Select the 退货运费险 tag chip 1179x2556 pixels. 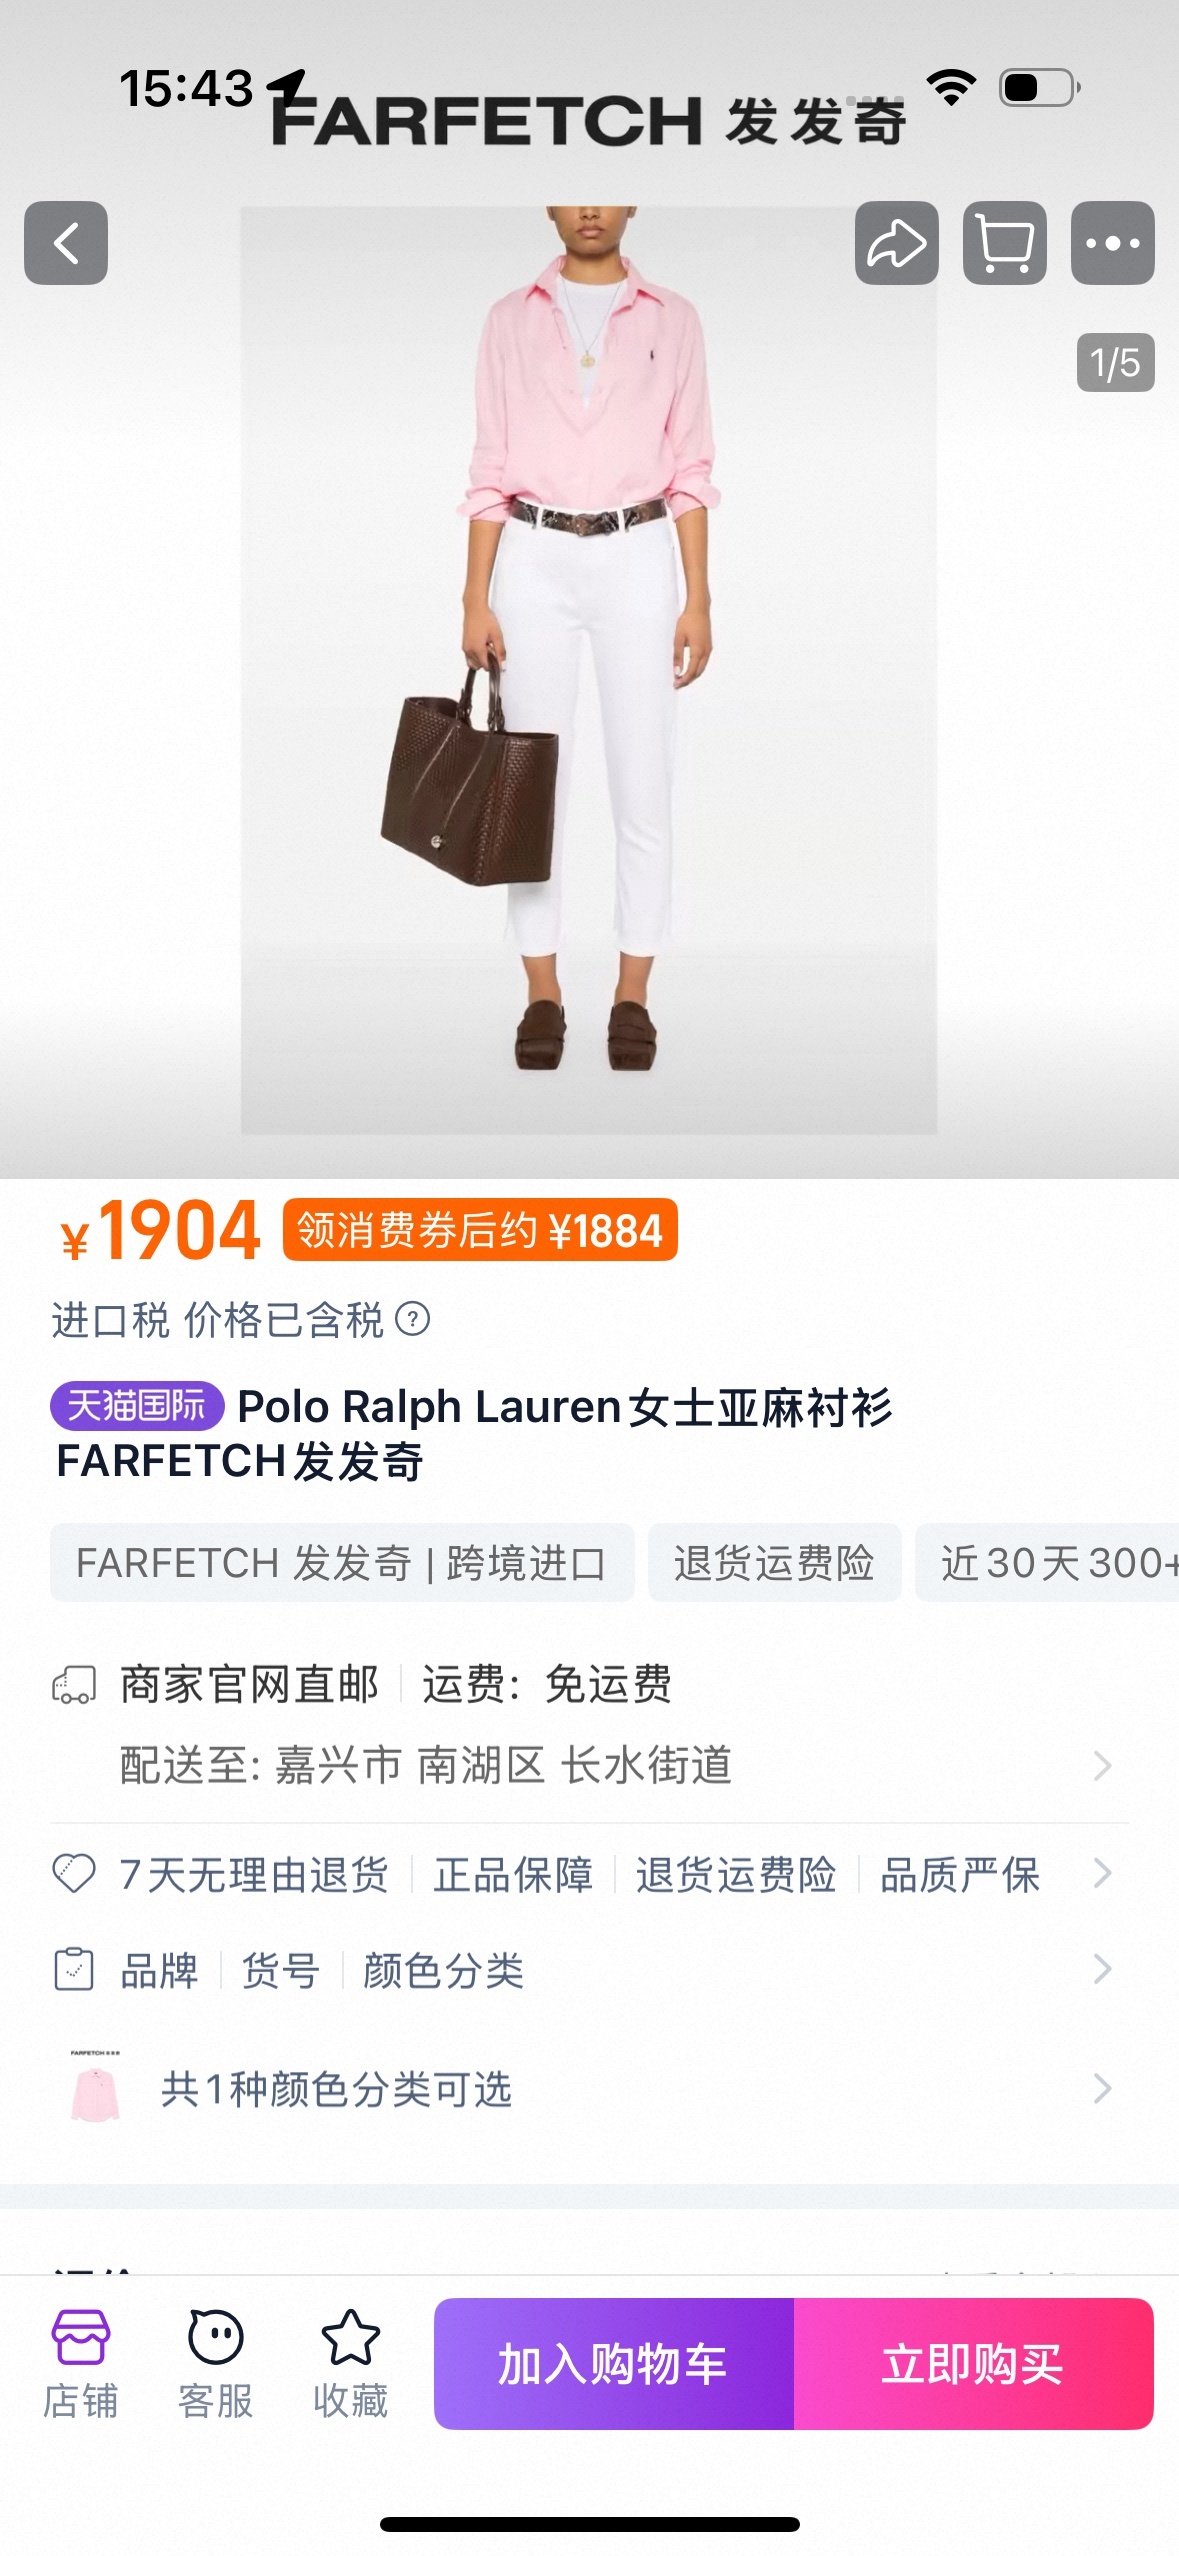click(774, 1563)
